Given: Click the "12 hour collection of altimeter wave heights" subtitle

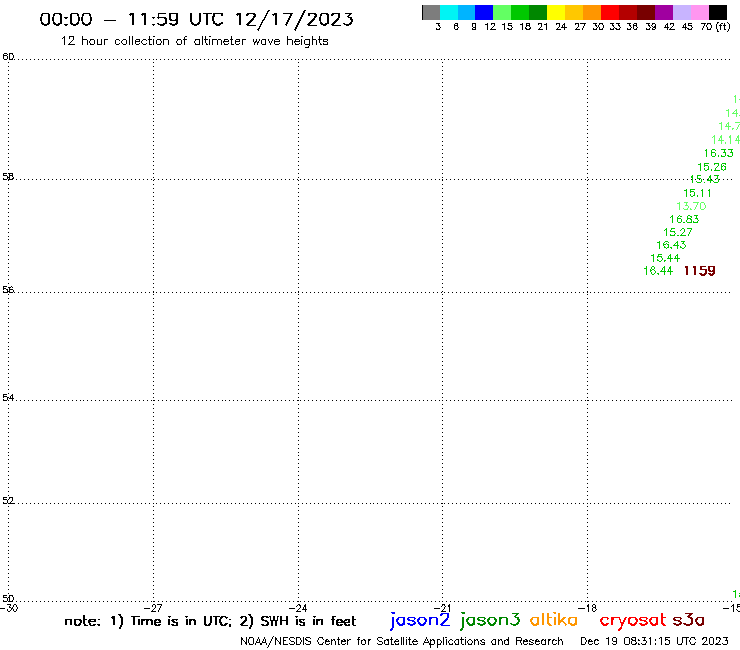Looking at the screenshot, I should coord(194,41).
